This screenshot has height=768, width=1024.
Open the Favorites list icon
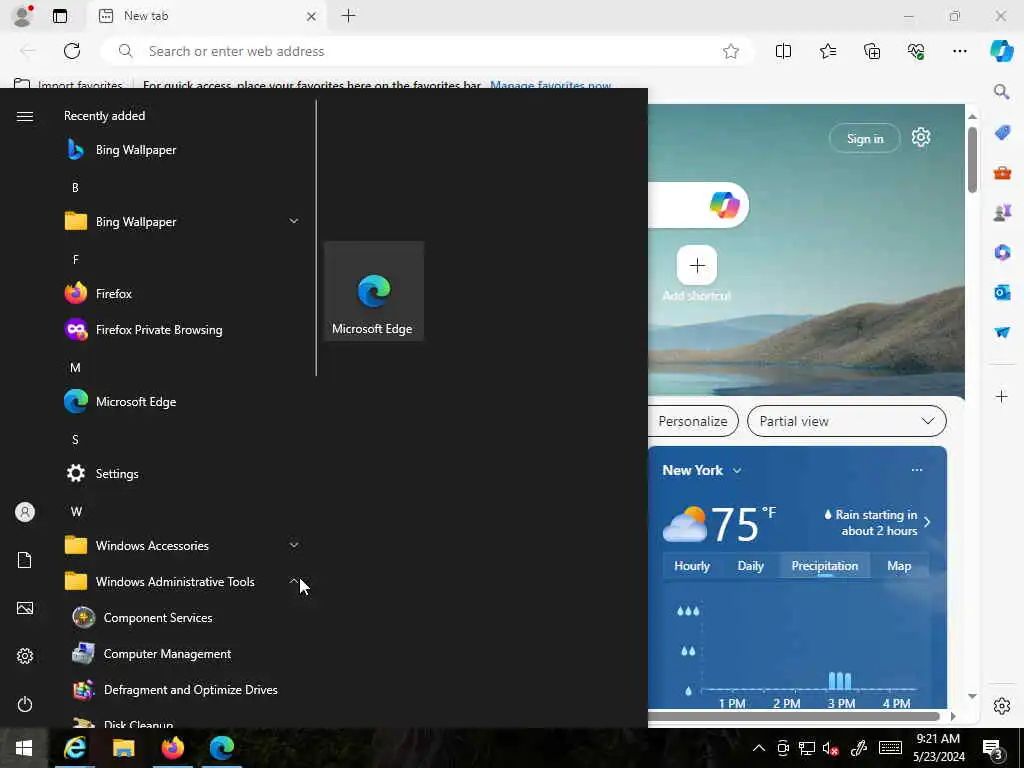pos(827,51)
